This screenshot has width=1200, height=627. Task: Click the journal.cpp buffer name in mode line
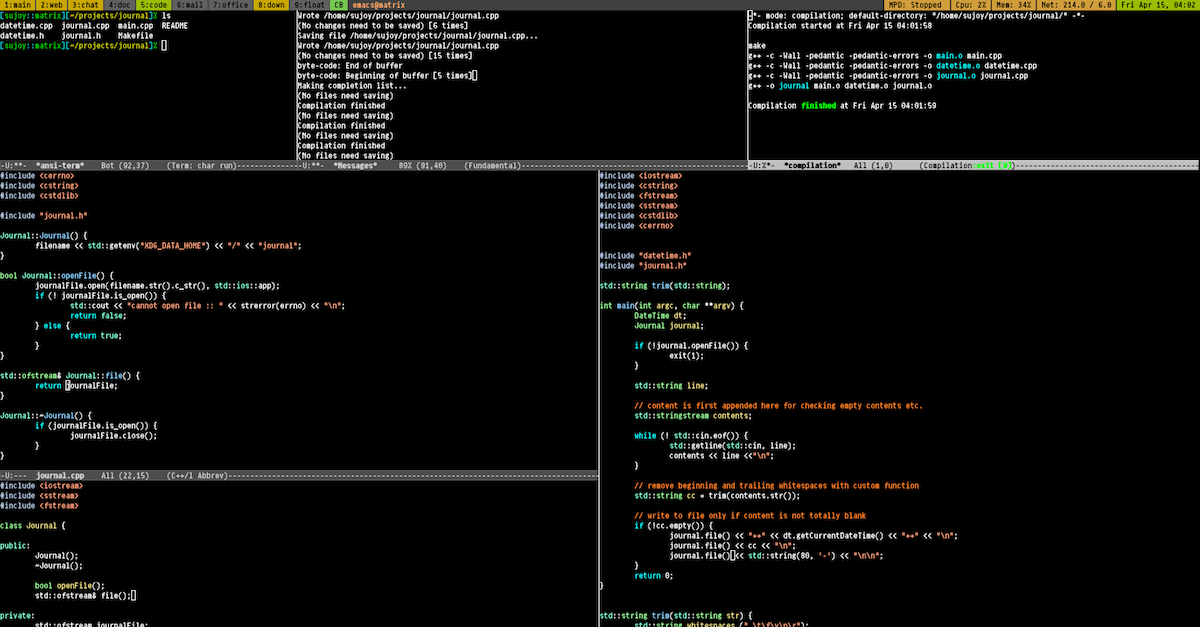click(62, 476)
